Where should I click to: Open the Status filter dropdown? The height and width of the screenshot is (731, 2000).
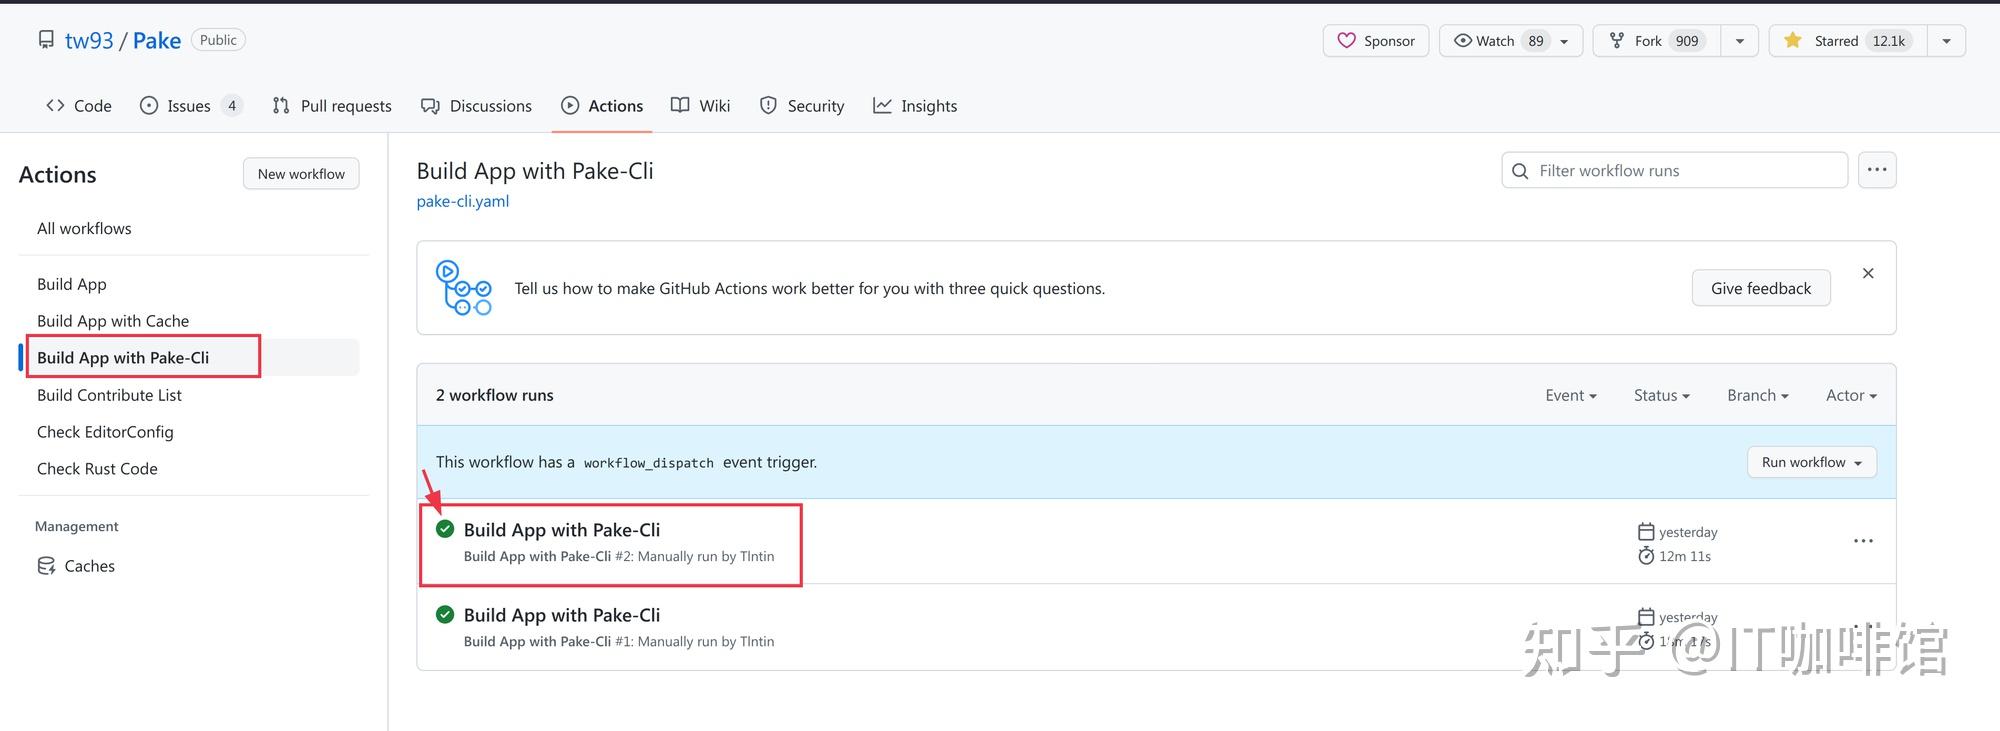pyautogui.click(x=1661, y=395)
